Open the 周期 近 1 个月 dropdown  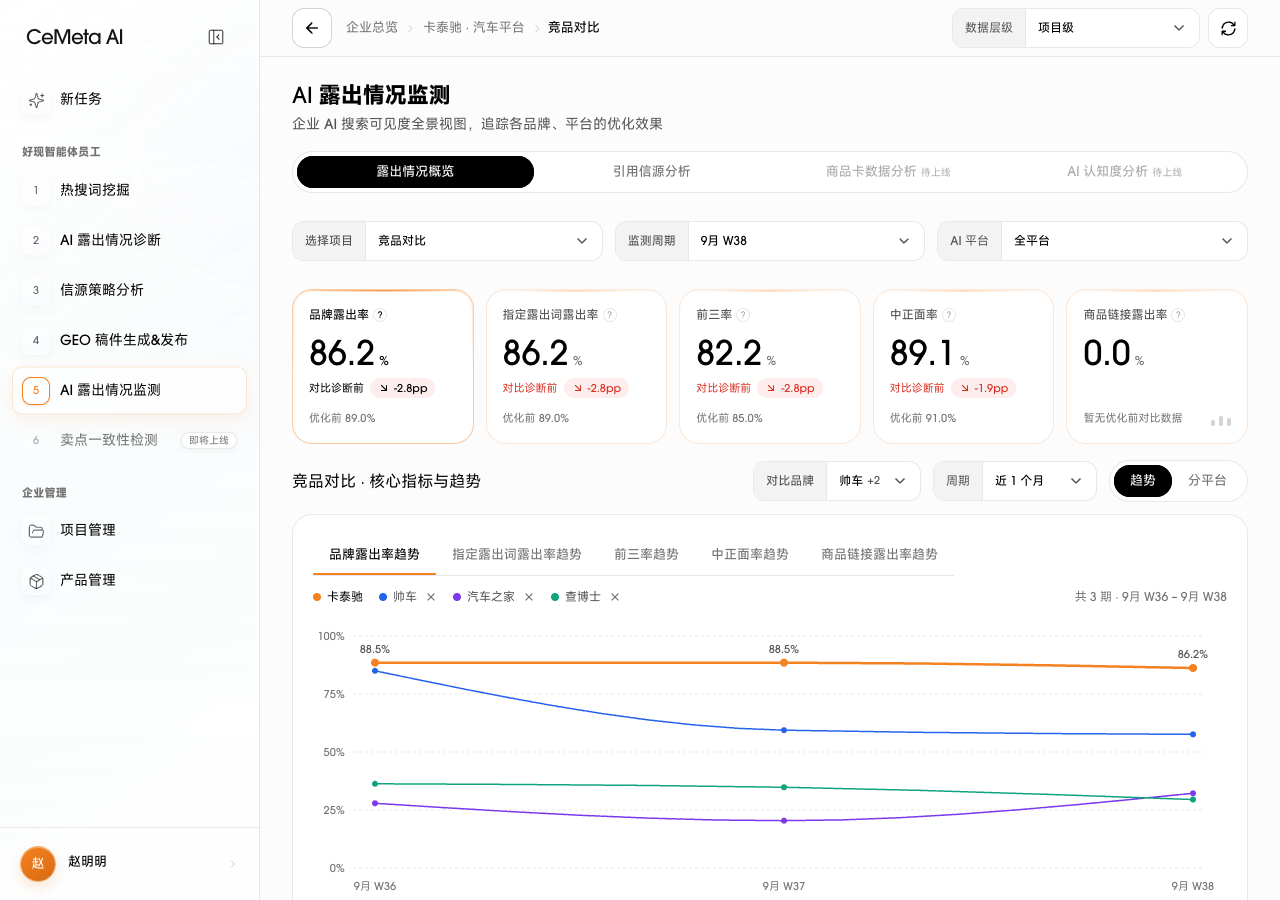pyautogui.click(x=1039, y=481)
